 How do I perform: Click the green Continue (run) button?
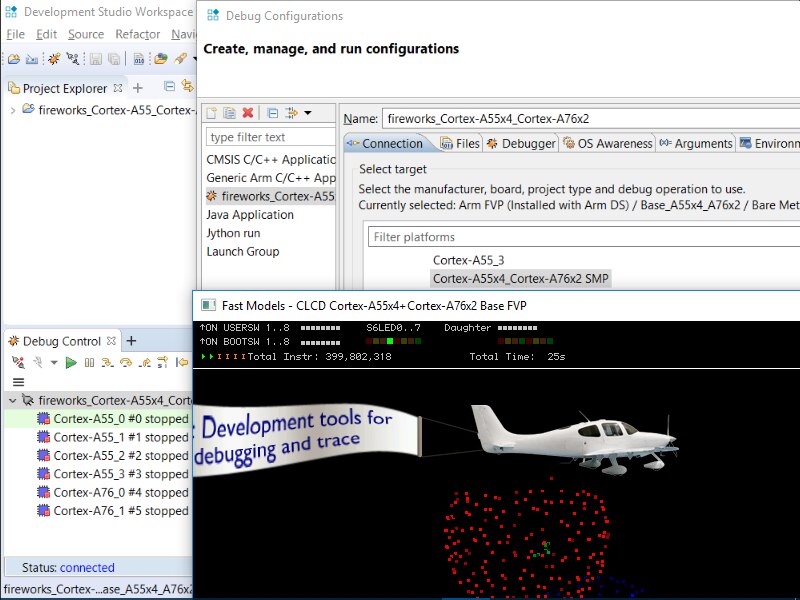pyautogui.click(x=71, y=363)
